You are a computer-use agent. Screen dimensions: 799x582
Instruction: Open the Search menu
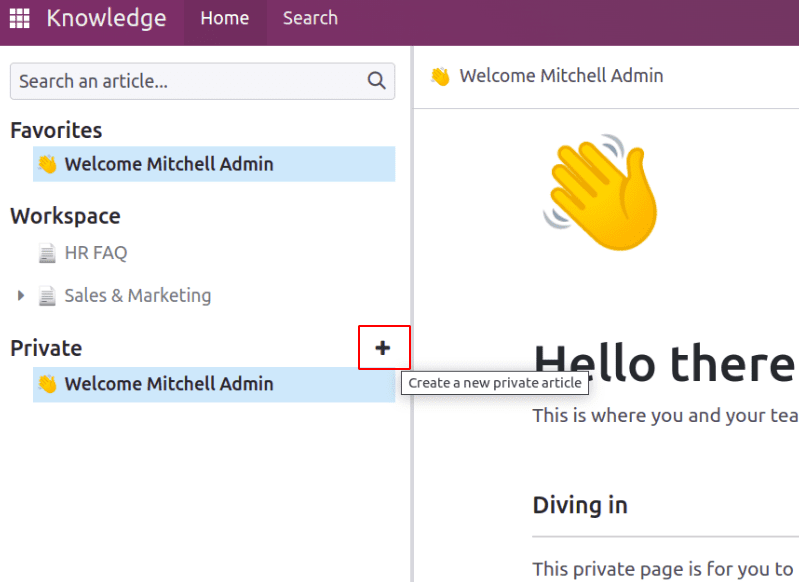[x=310, y=18]
